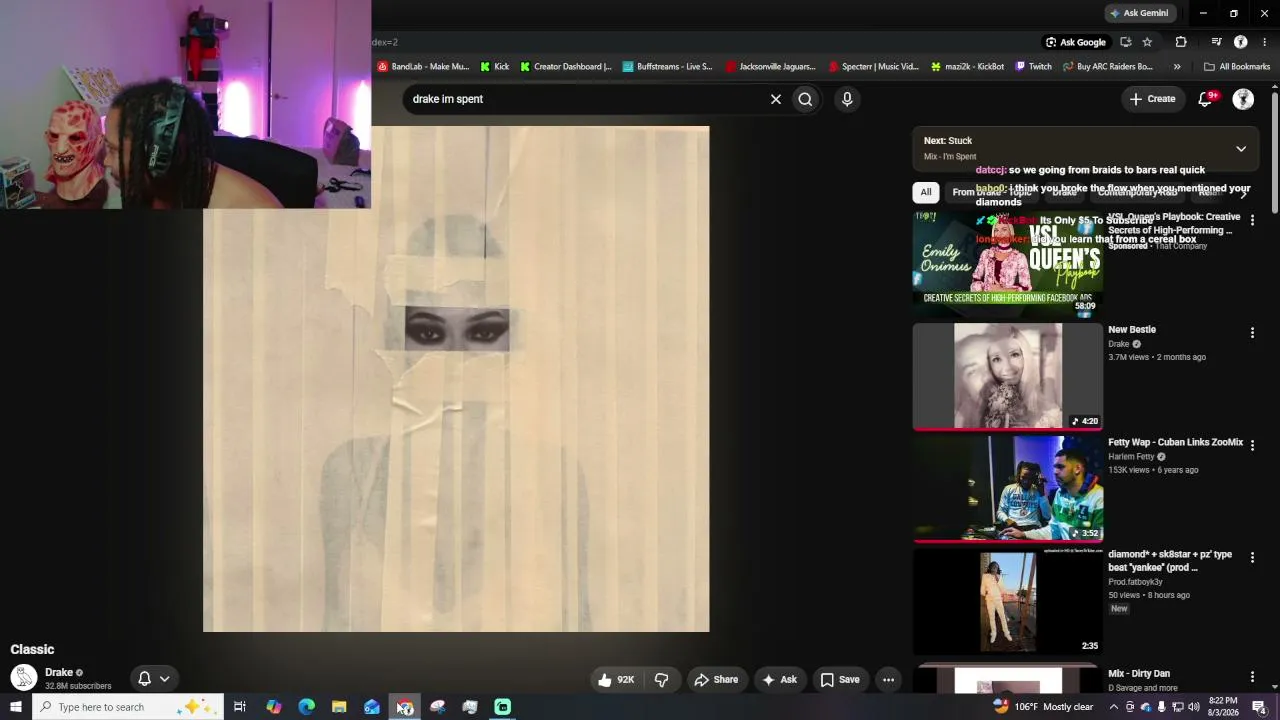
Task: Play the New Bestie video thumbnail
Action: point(1008,376)
